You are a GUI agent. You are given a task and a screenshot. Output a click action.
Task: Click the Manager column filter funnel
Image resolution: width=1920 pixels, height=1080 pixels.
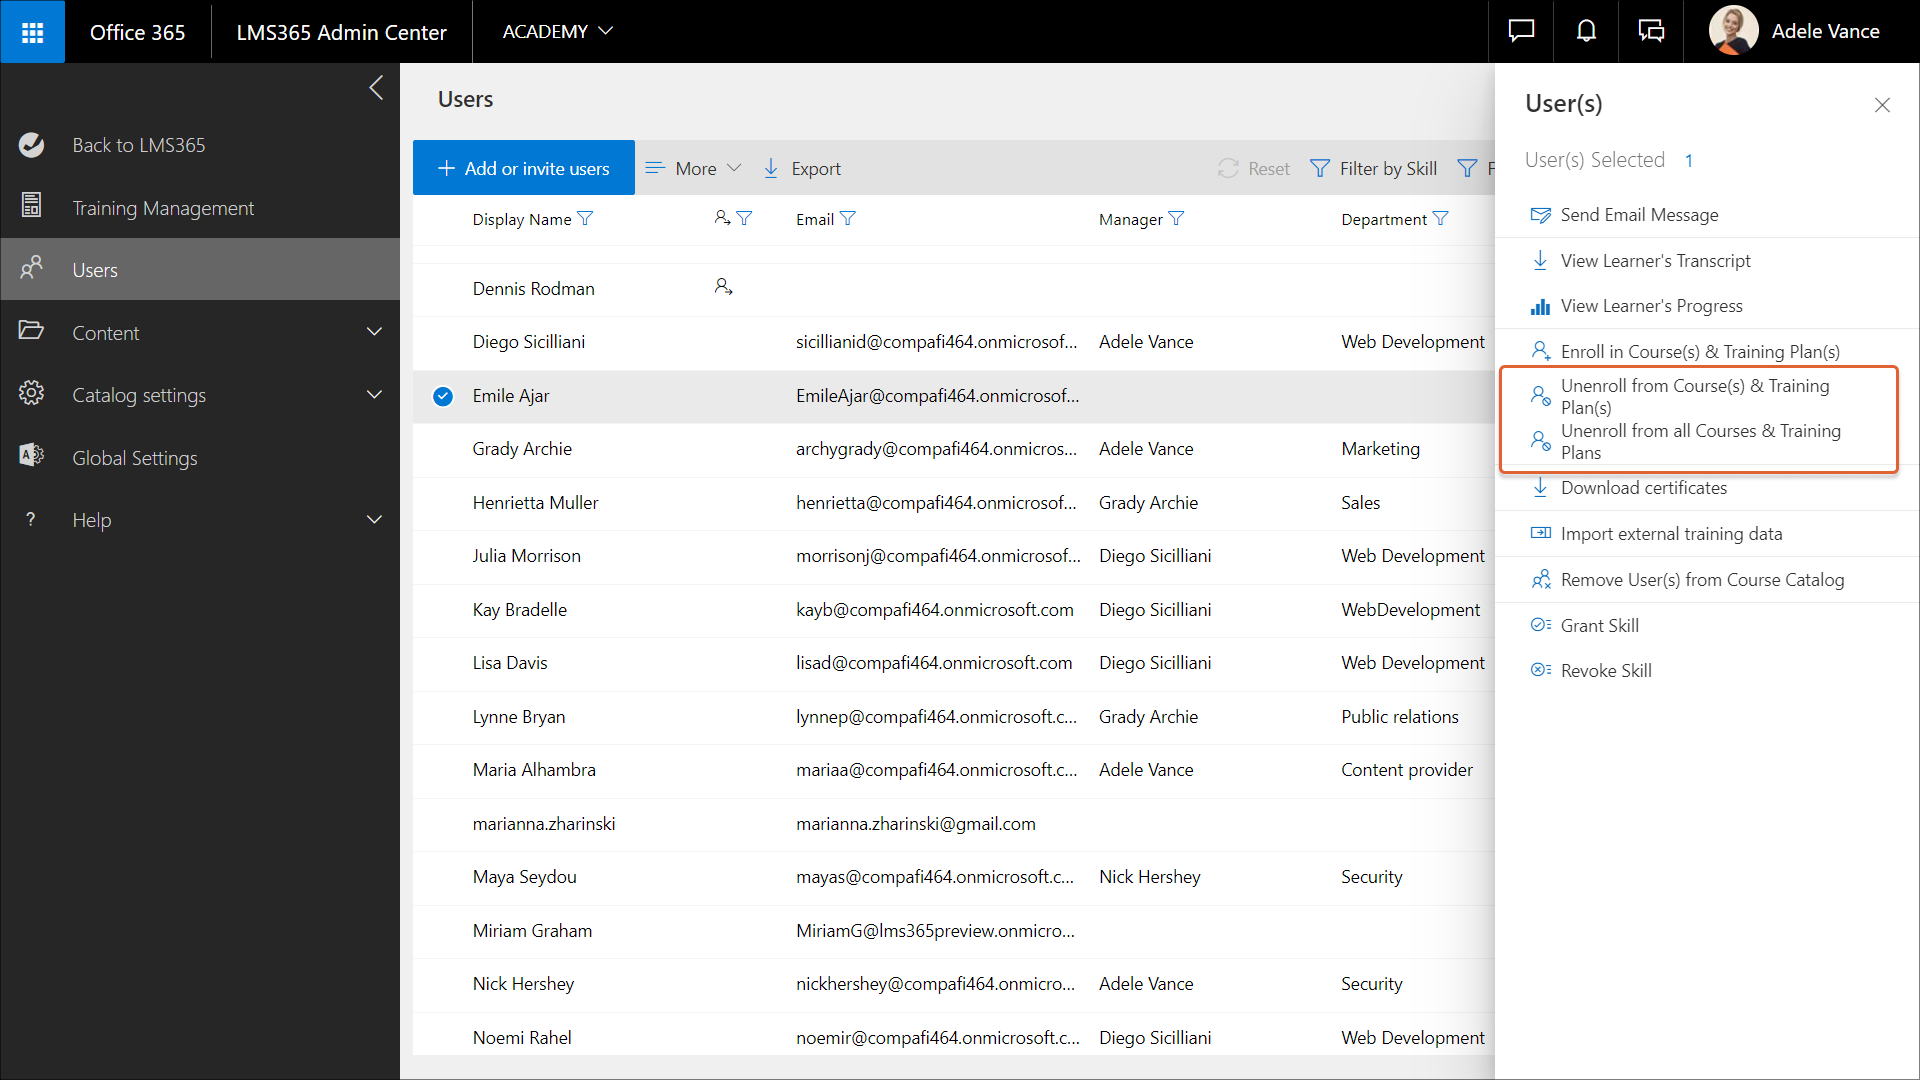pyautogui.click(x=1176, y=219)
